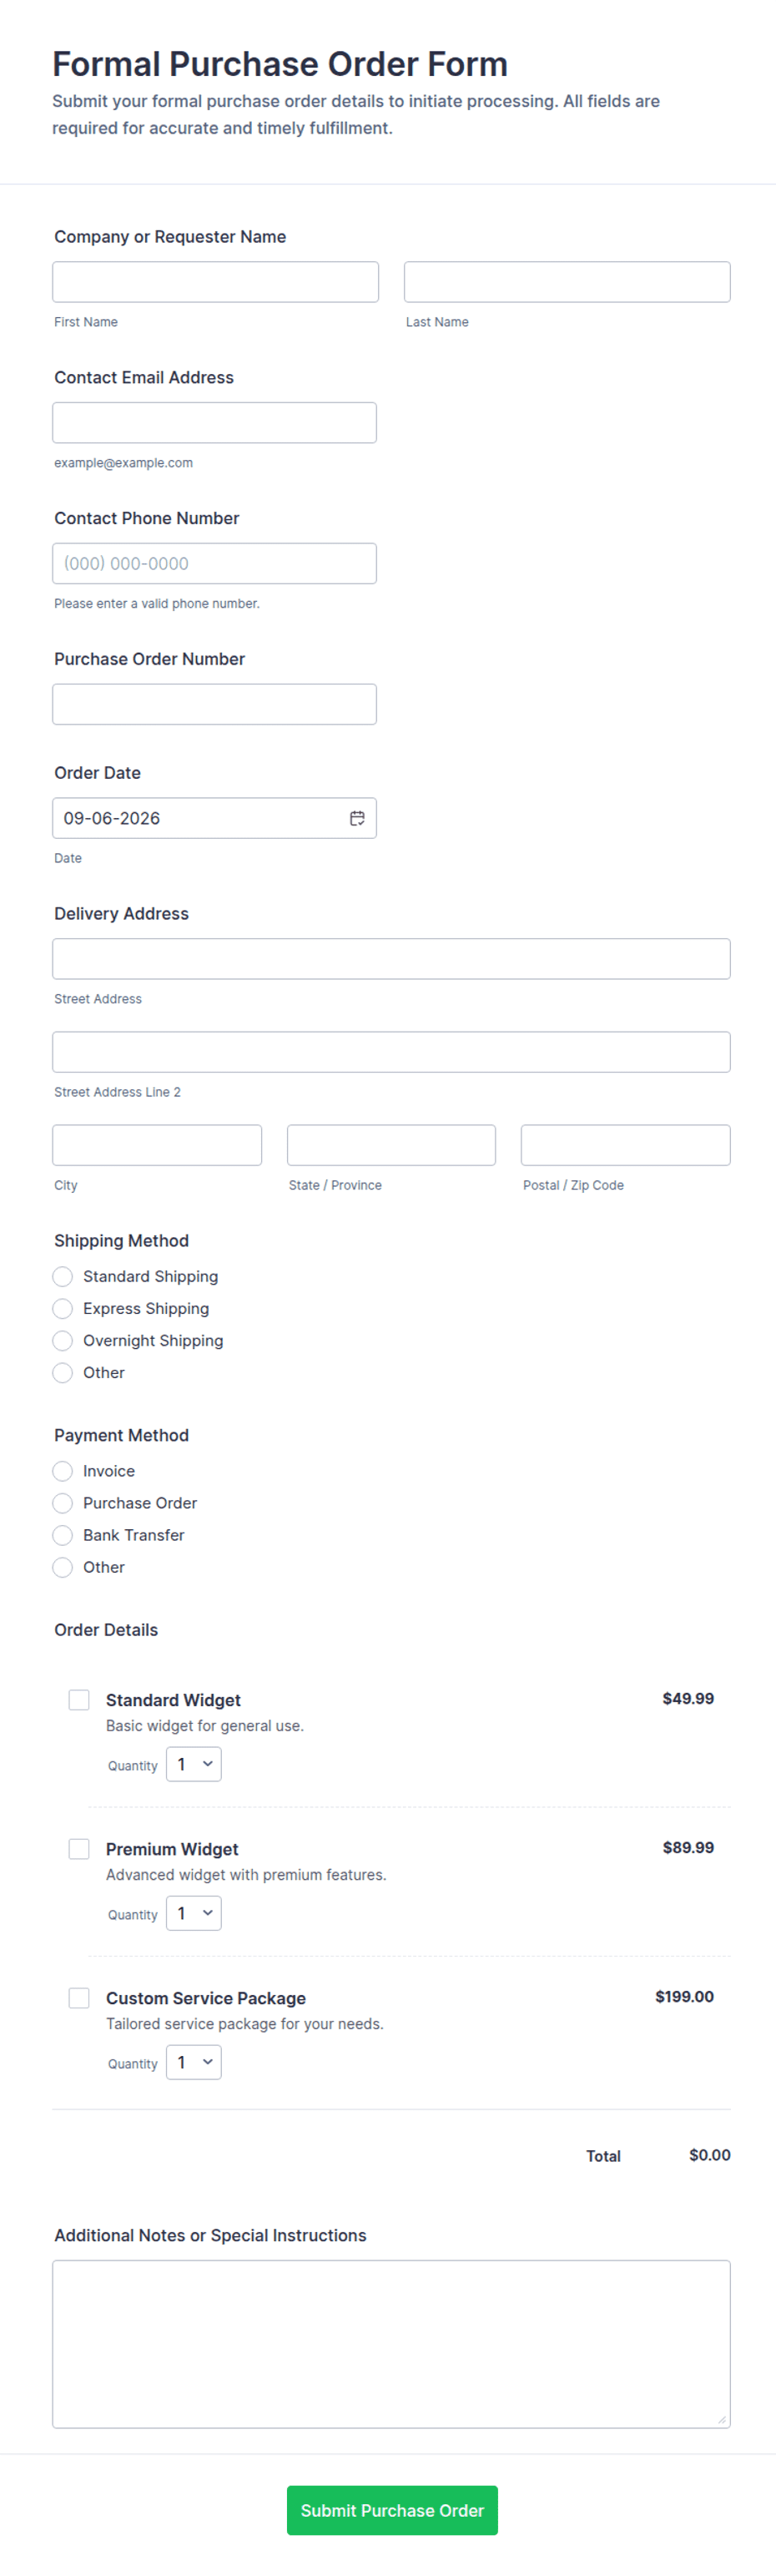Select Standard Shipping radio option
Image resolution: width=776 pixels, height=2576 pixels.
[63, 1277]
